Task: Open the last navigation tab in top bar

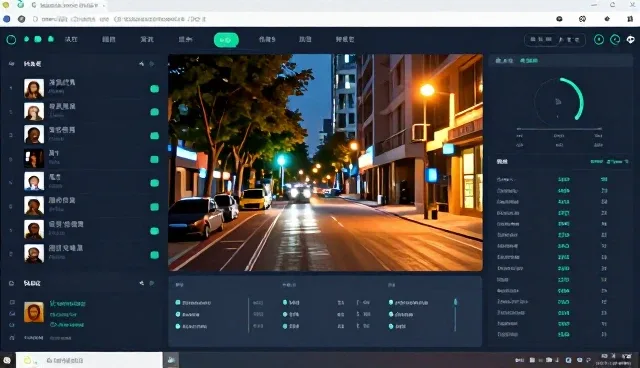Action: tap(345, 40)
